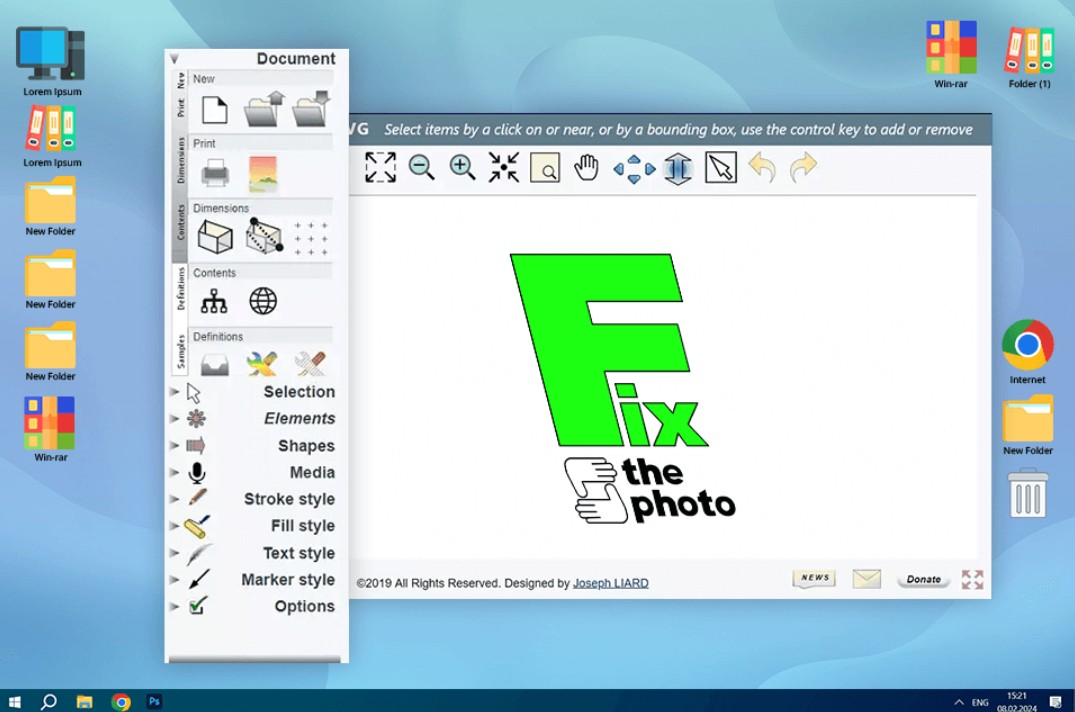The width and height of the screenshot is (1075, 712).
Task: Click the printer icon under Print
Action: click(215, 174)
